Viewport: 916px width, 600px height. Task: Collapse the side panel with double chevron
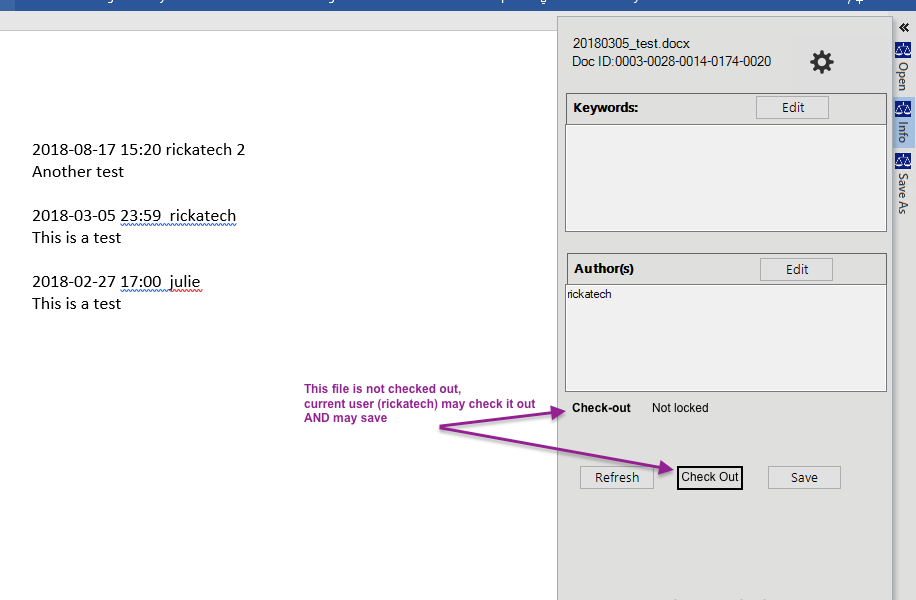(904, 27)
